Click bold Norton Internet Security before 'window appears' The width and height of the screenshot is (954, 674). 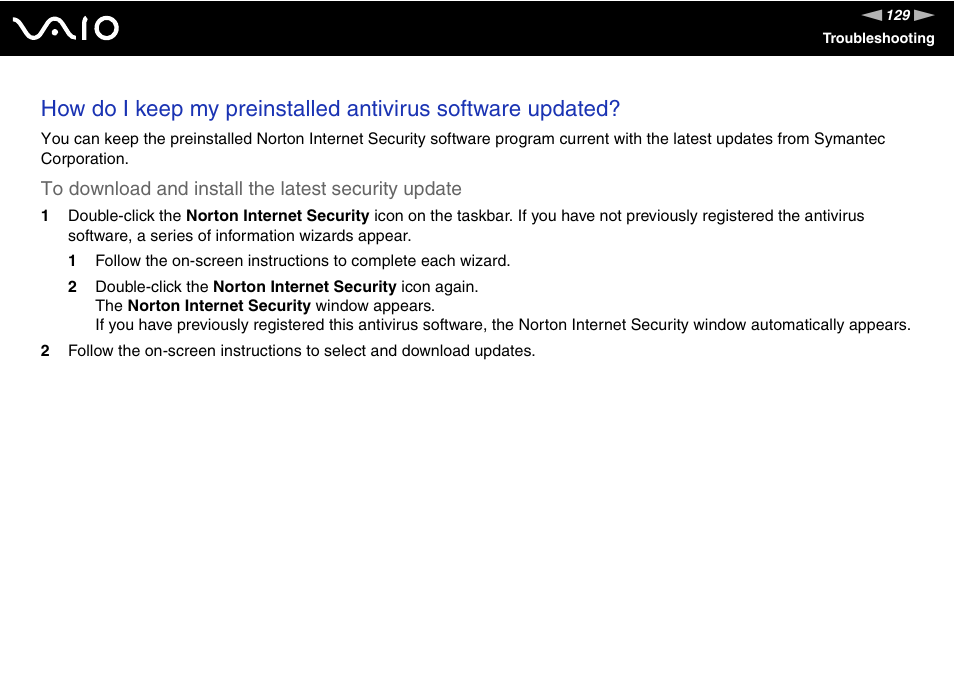pyautogui.click(x=219, y=305)
